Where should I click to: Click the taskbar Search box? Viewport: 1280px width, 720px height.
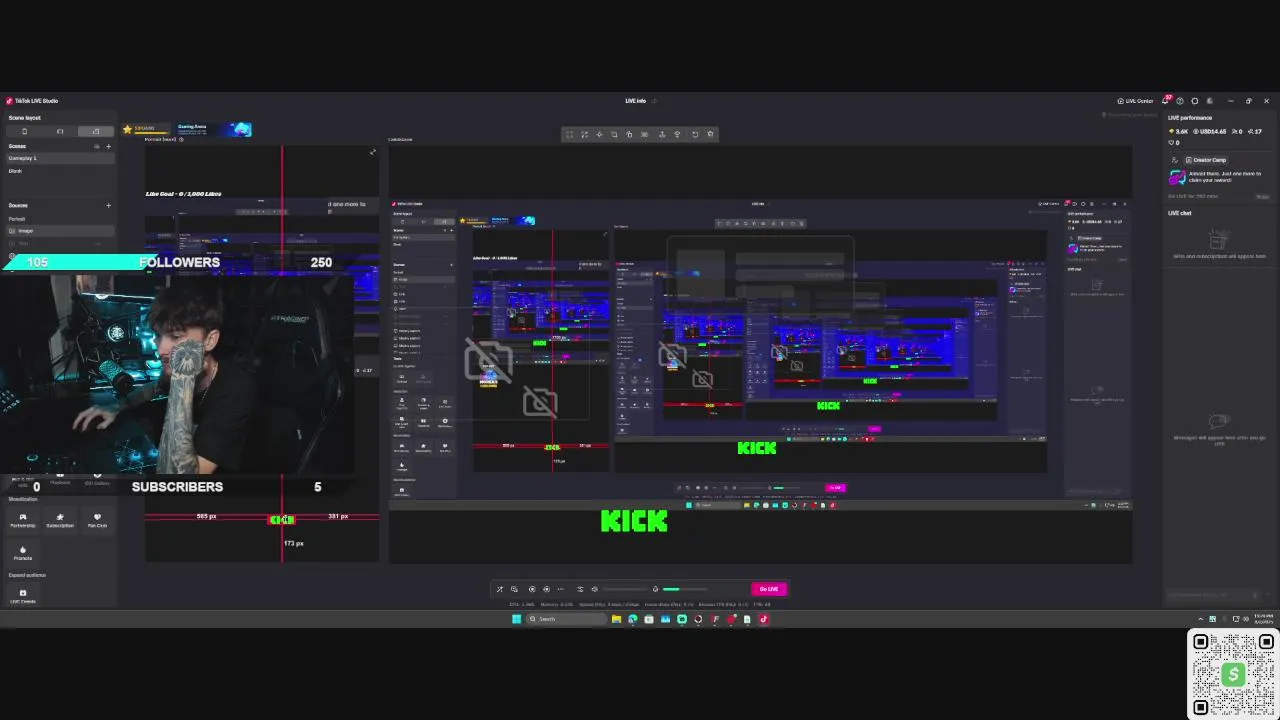point(566,619)
